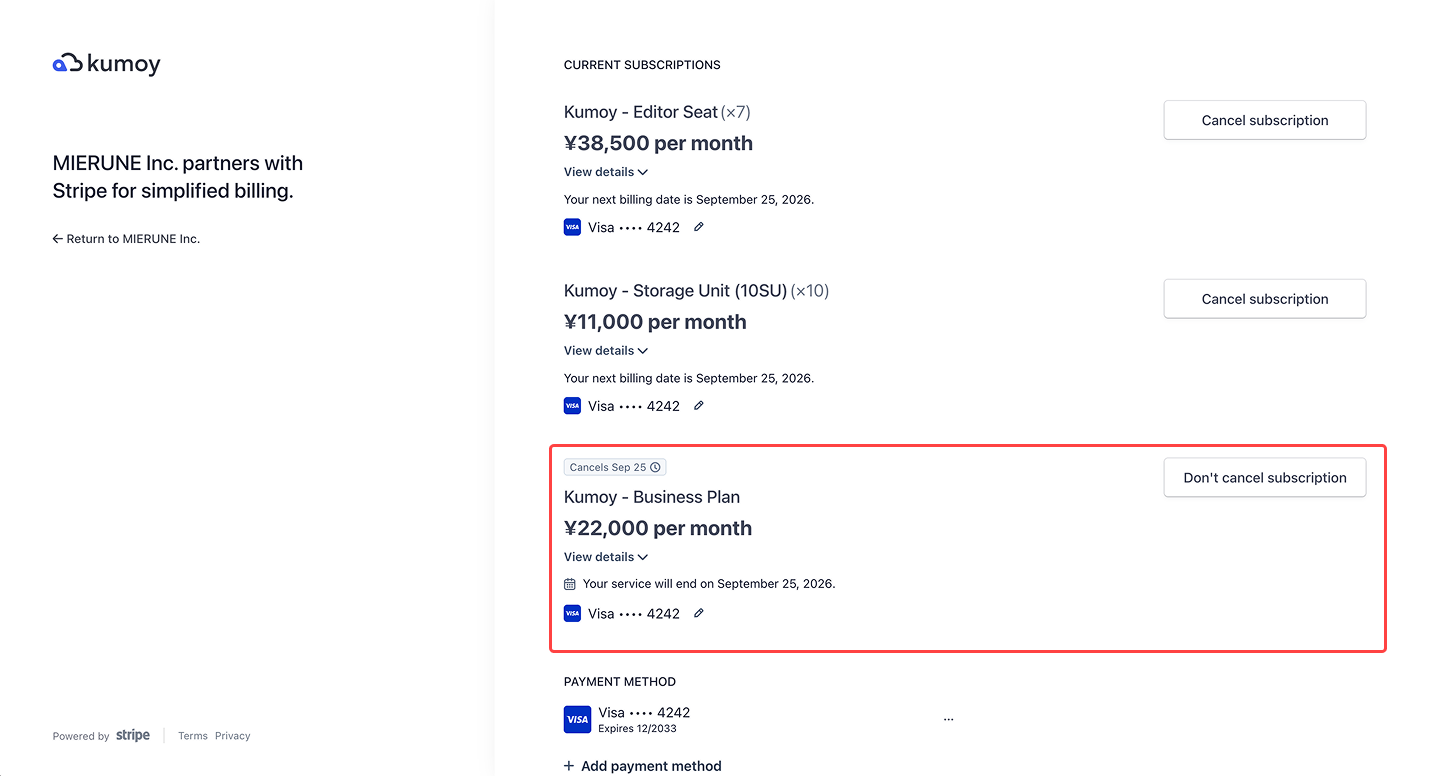1433x776 pixels.
Task: Click the ×7 quantity next to Editor Seat
Action: [736, 112]
